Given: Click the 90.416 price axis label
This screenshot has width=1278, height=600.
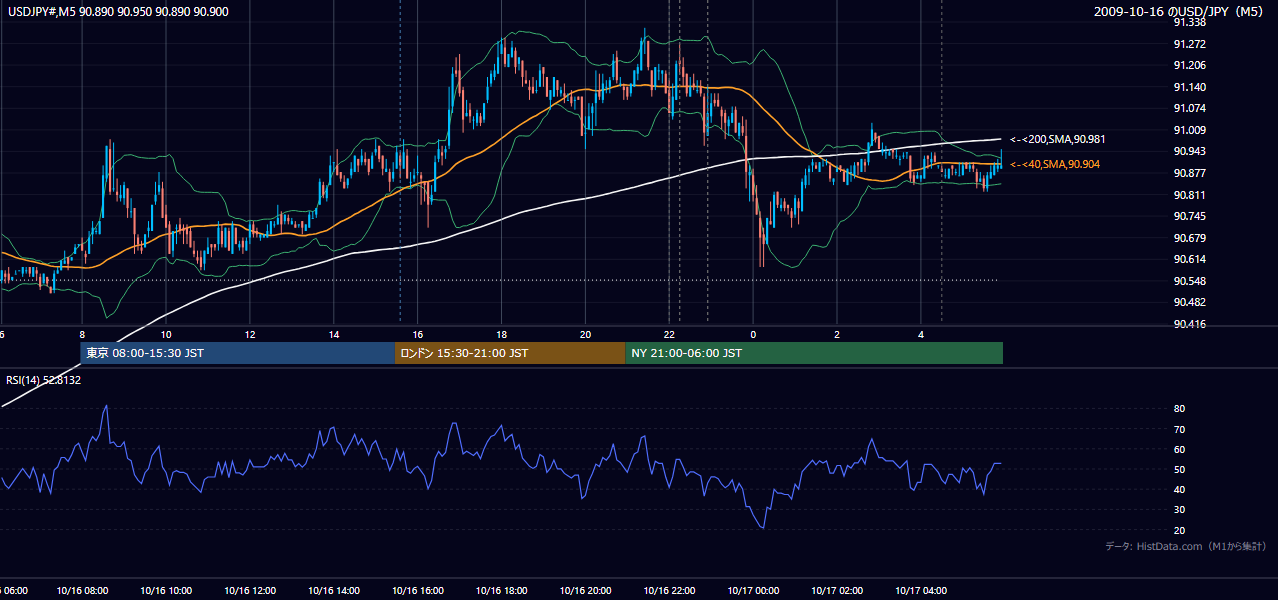Looking at the screenshot, I should [x=1189, y=324].
